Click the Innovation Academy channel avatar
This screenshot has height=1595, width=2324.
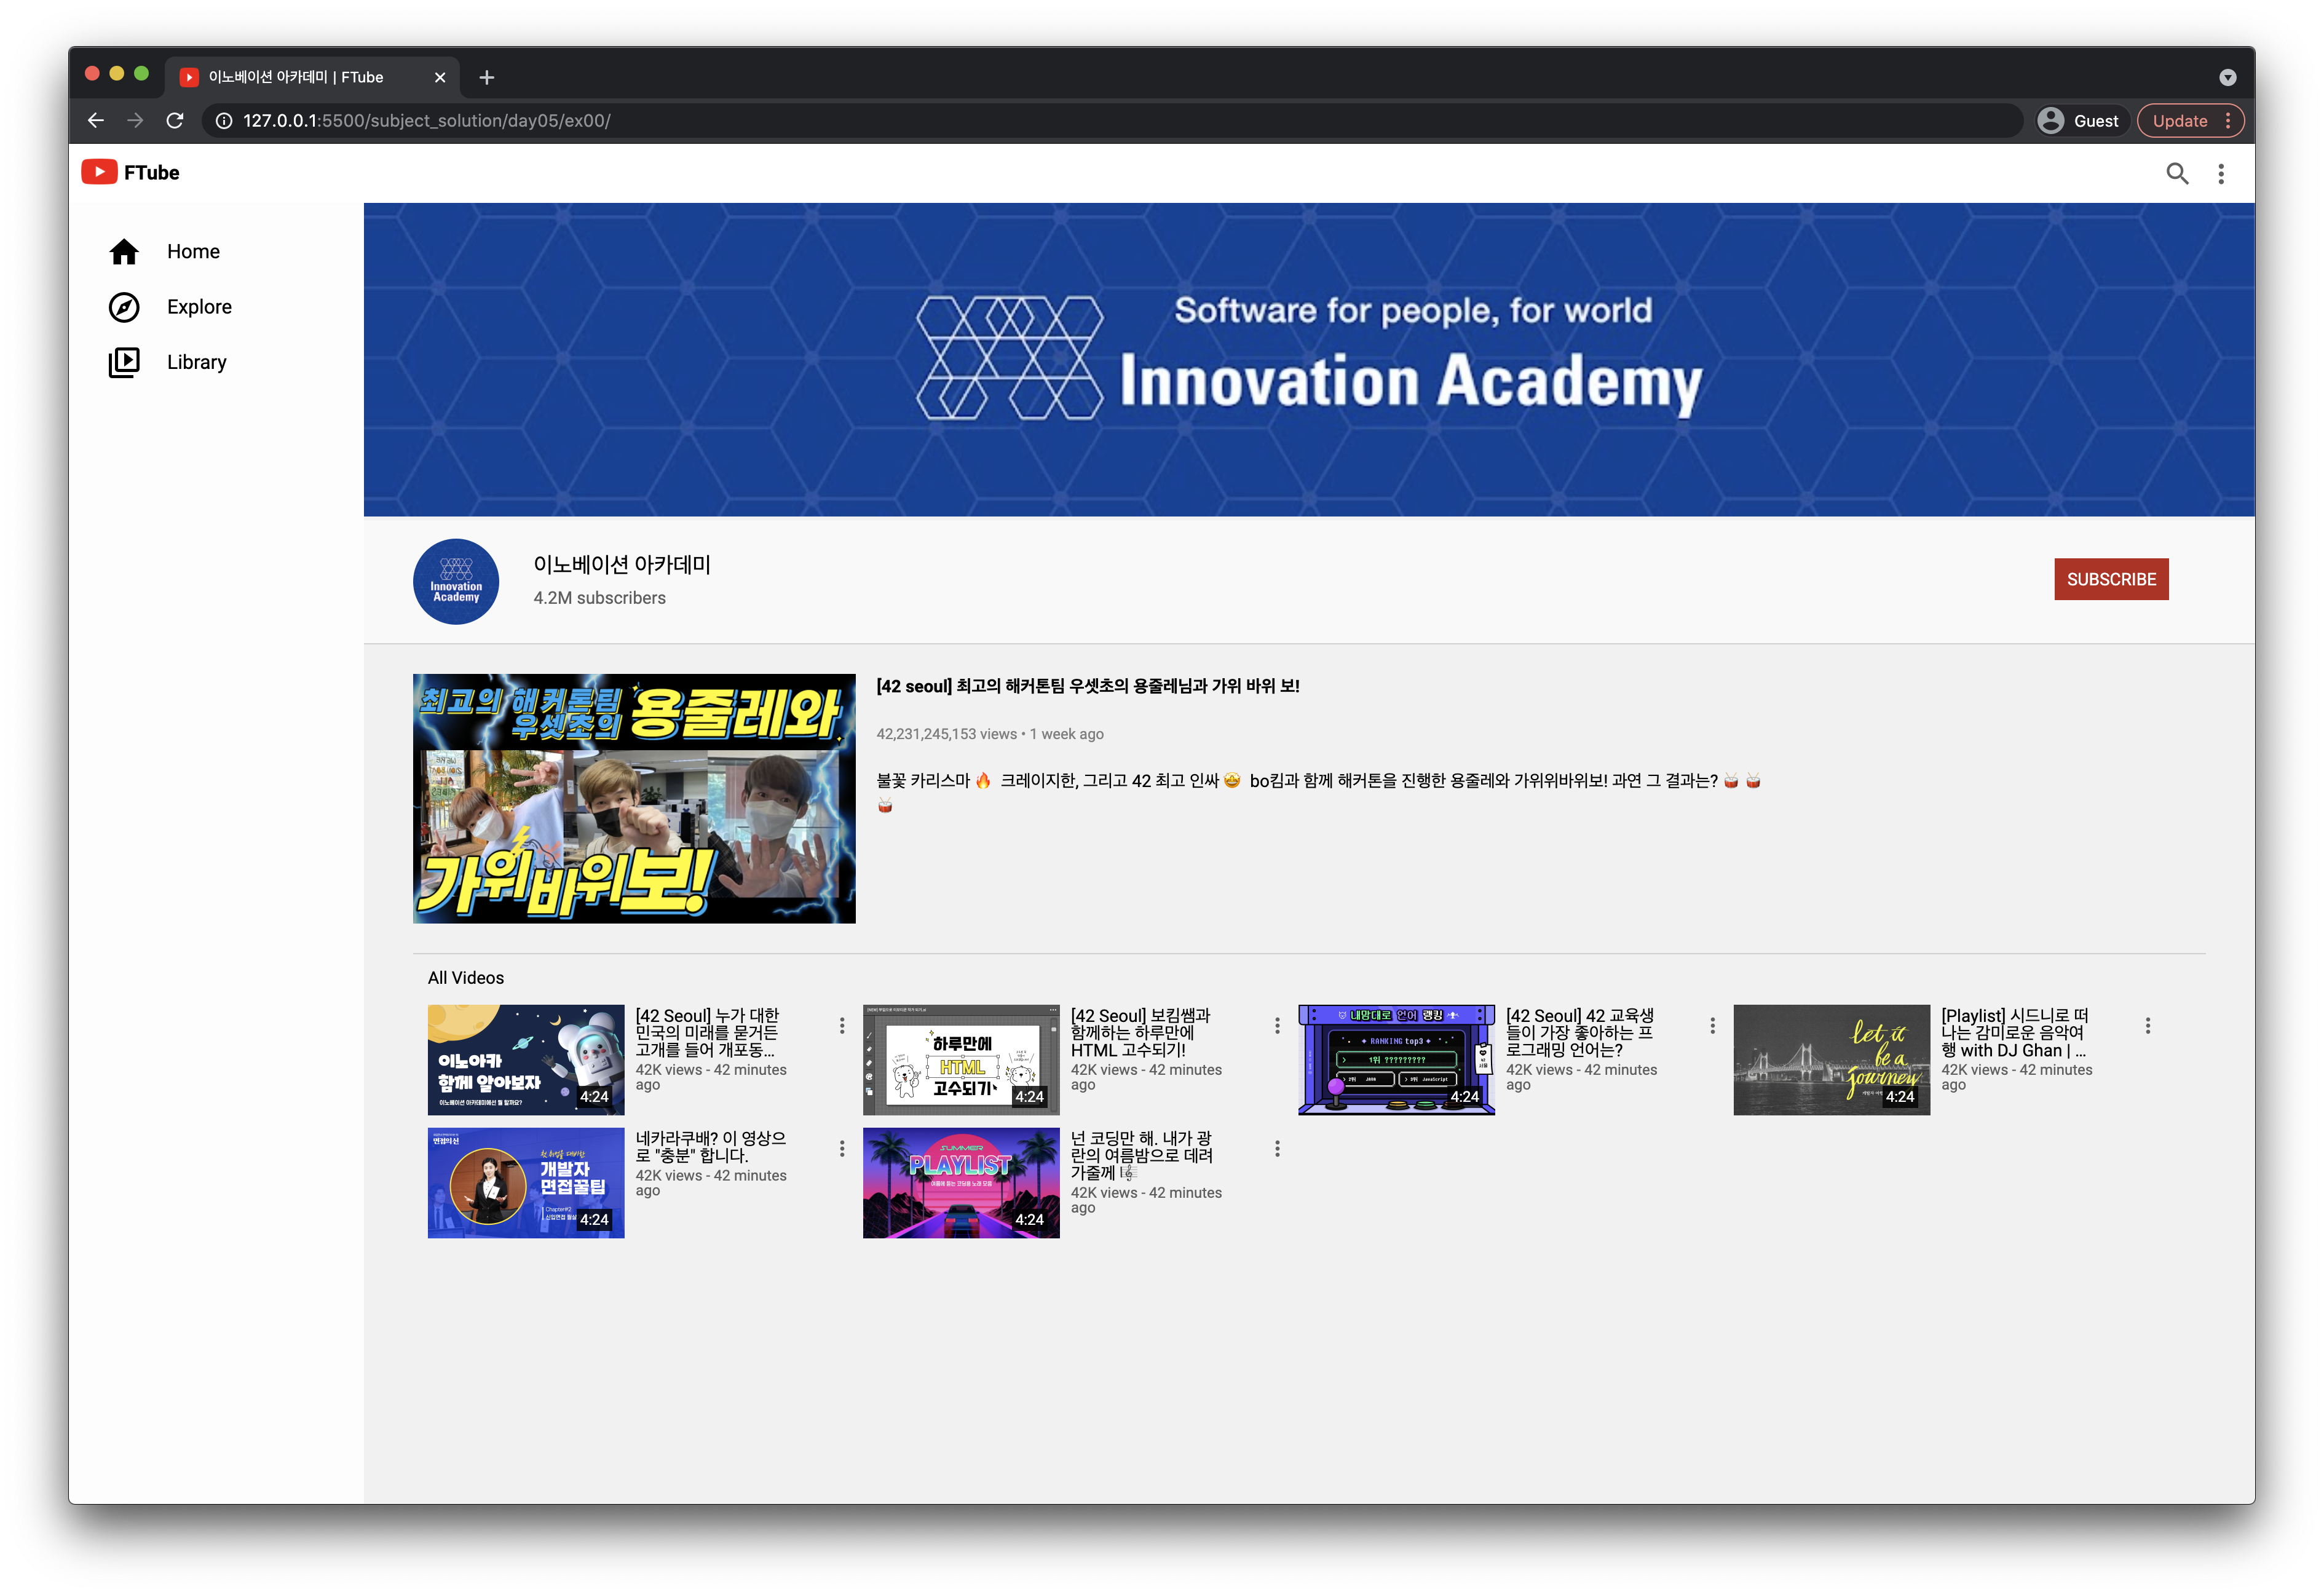tap(456, 581)
